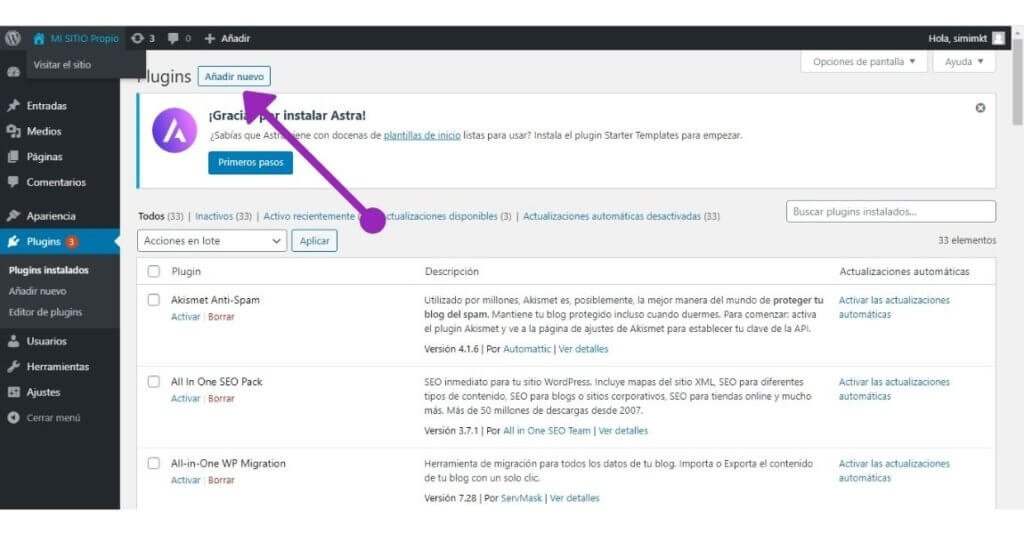Expand Opciones de pantalla
1024x534 pixels.
[863, 61]
